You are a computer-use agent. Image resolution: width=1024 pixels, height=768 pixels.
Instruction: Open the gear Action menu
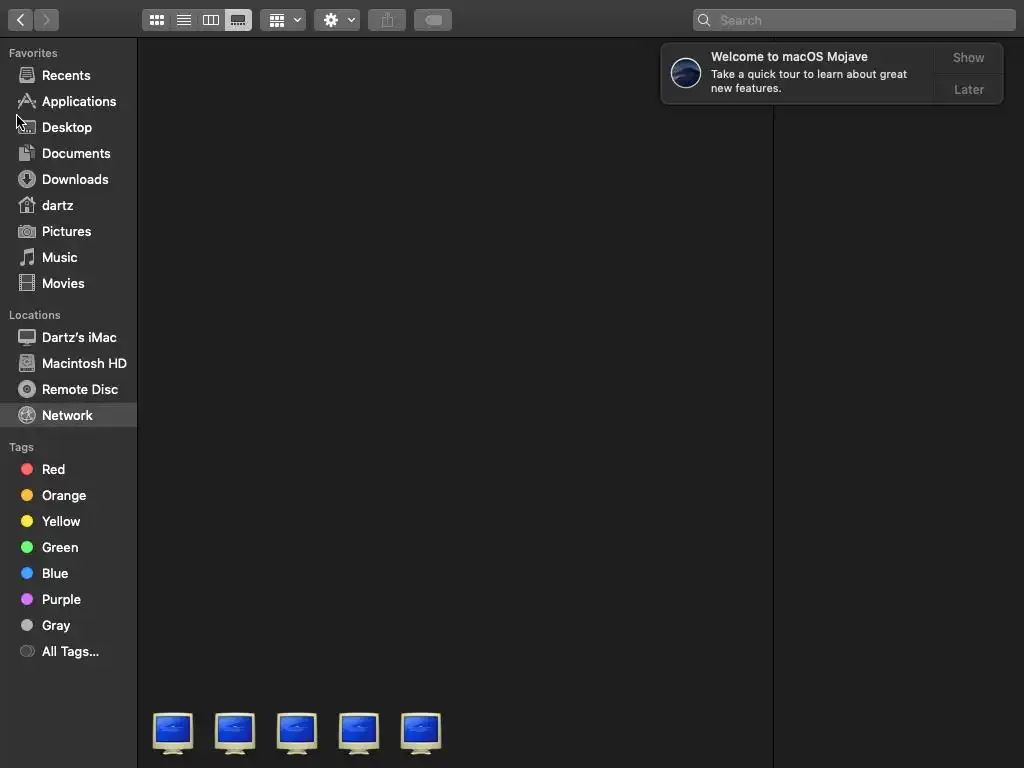tap(337, 20)
